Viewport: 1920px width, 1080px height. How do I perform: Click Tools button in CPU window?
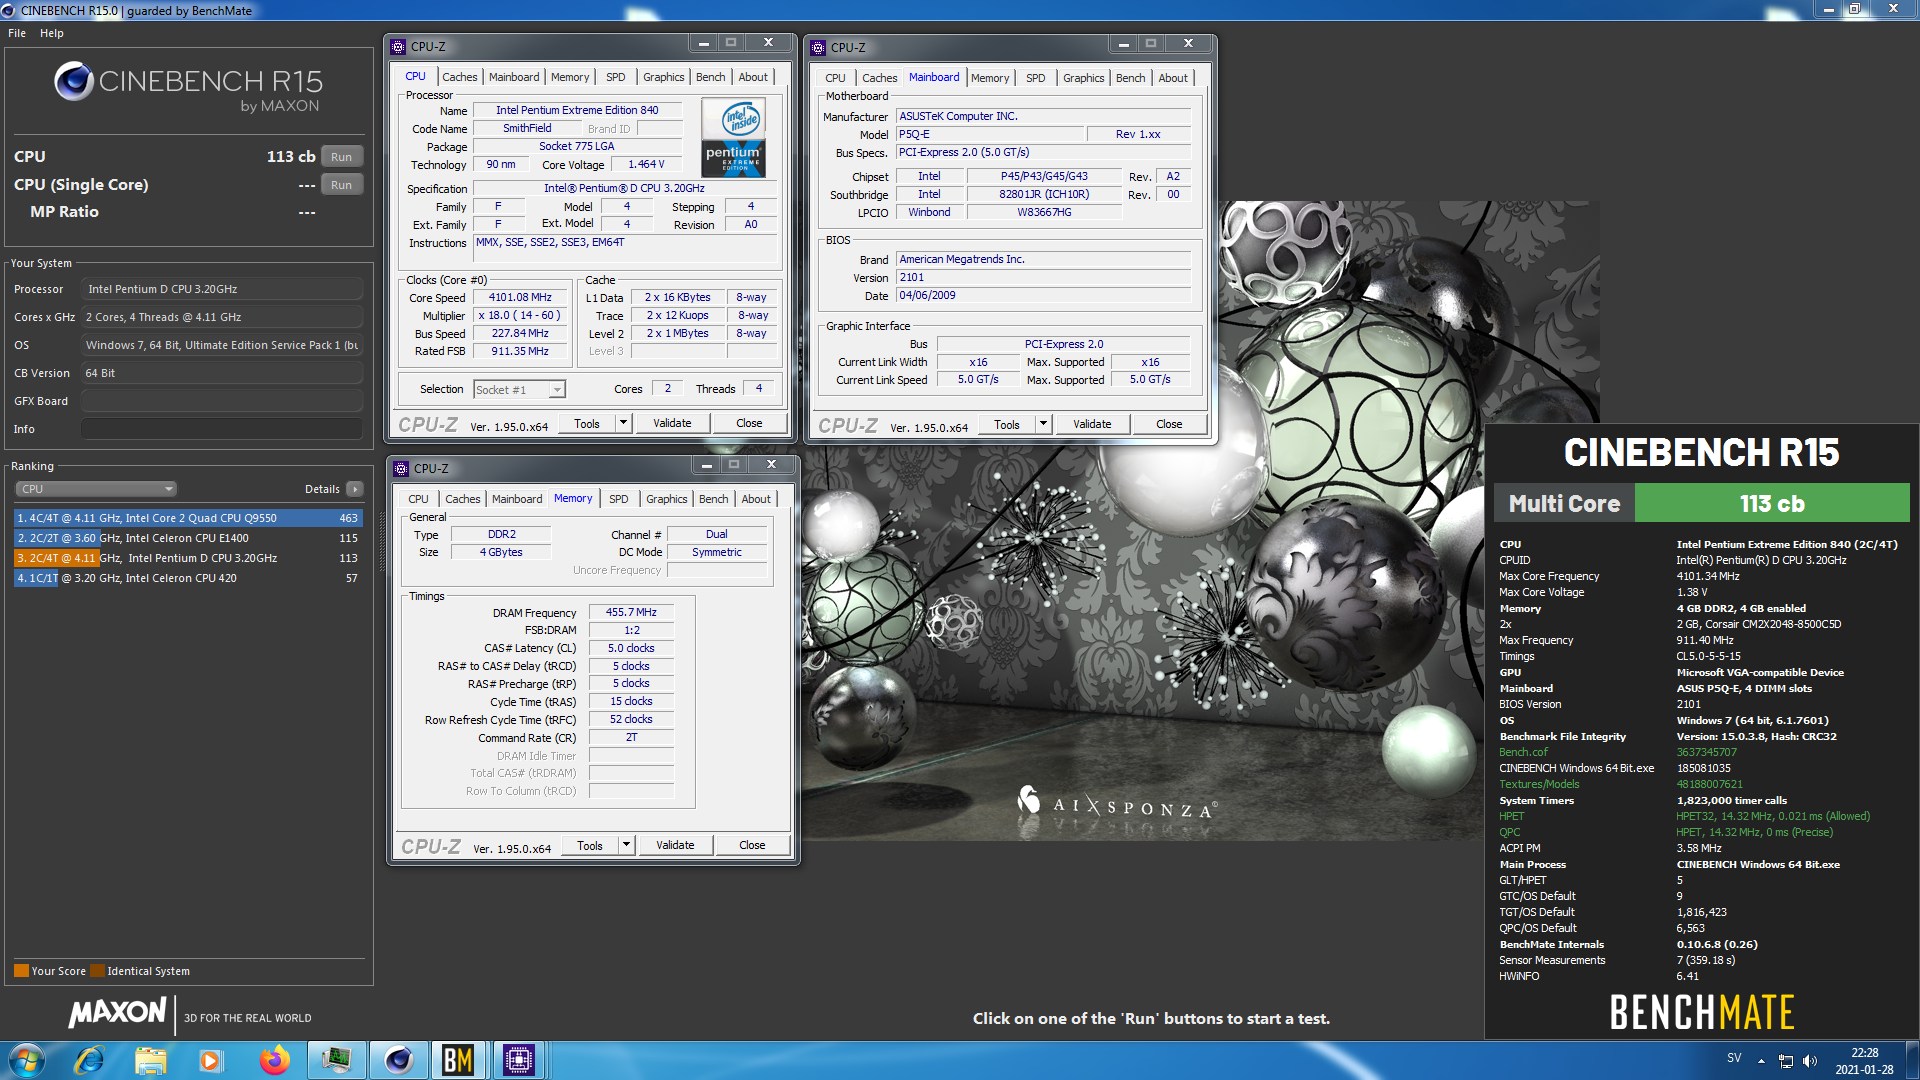(x=587, y=424)
